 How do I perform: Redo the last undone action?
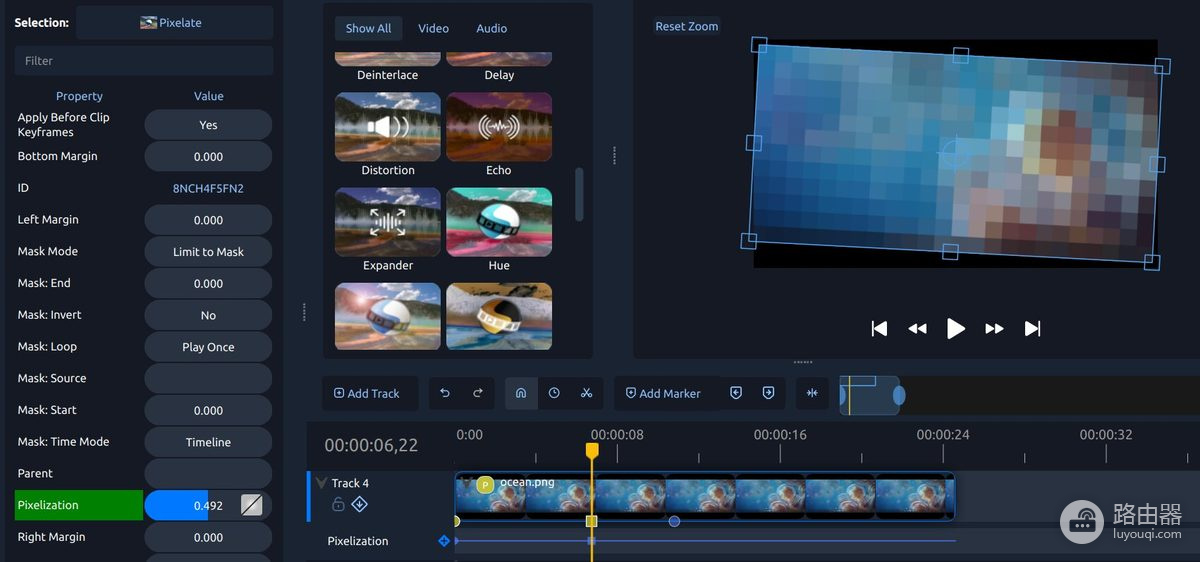[x=478, y=393]
